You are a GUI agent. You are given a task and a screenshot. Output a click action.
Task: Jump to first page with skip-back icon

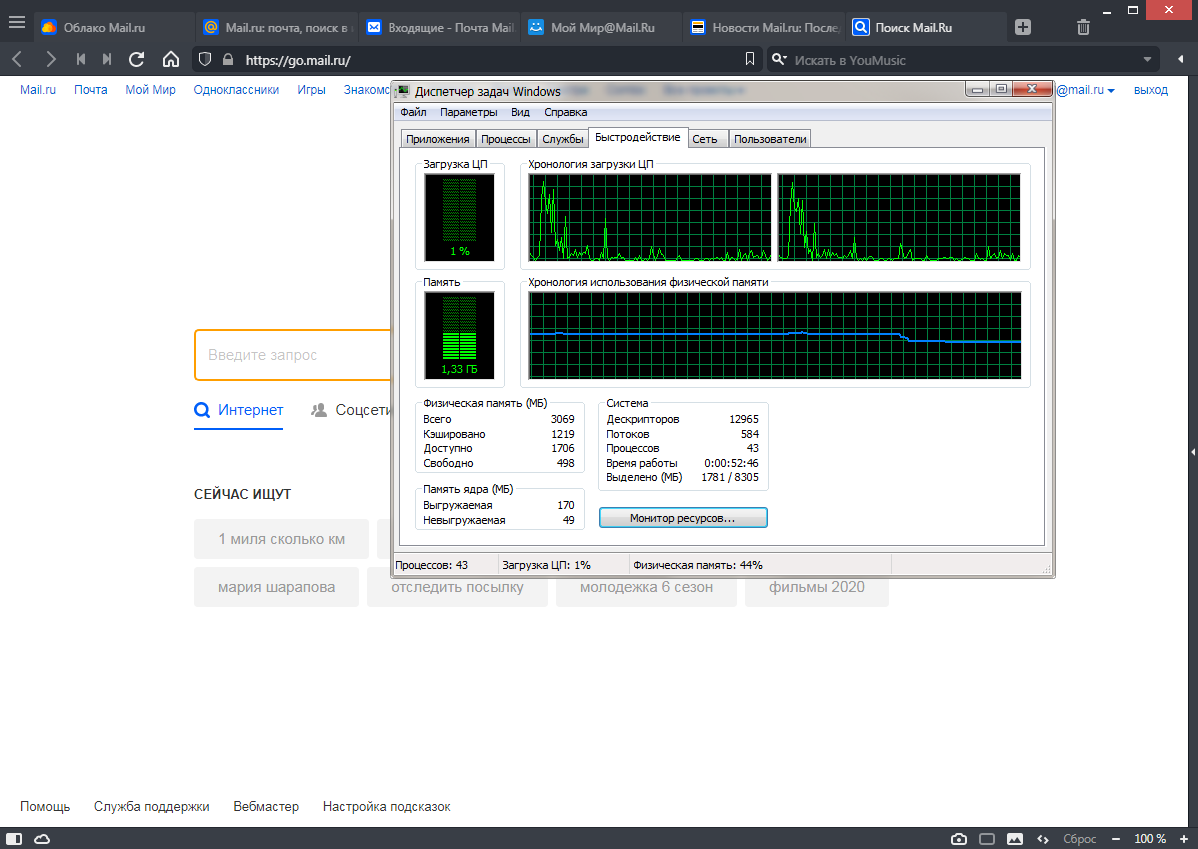[x=81, y=60]
